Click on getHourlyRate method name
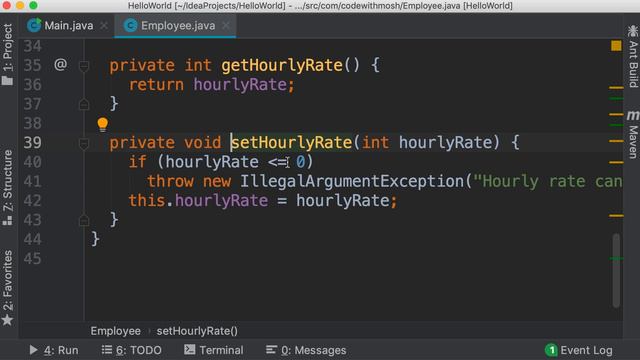This screenshot has width=640, height=360. 282,65
